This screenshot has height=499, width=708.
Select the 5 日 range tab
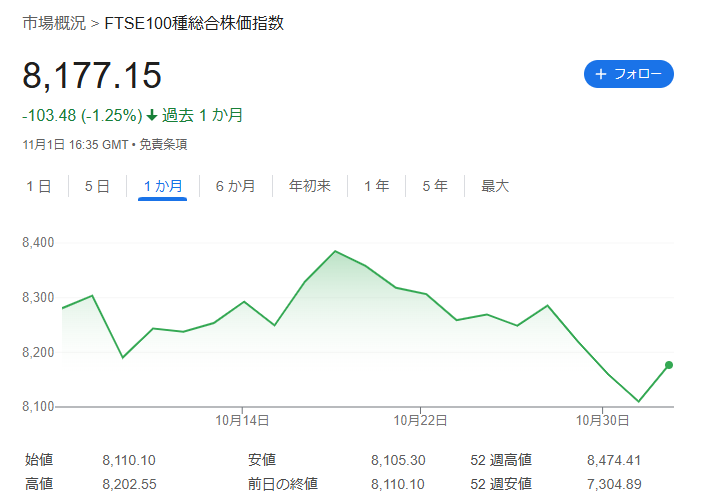click(x=97, y=186)
